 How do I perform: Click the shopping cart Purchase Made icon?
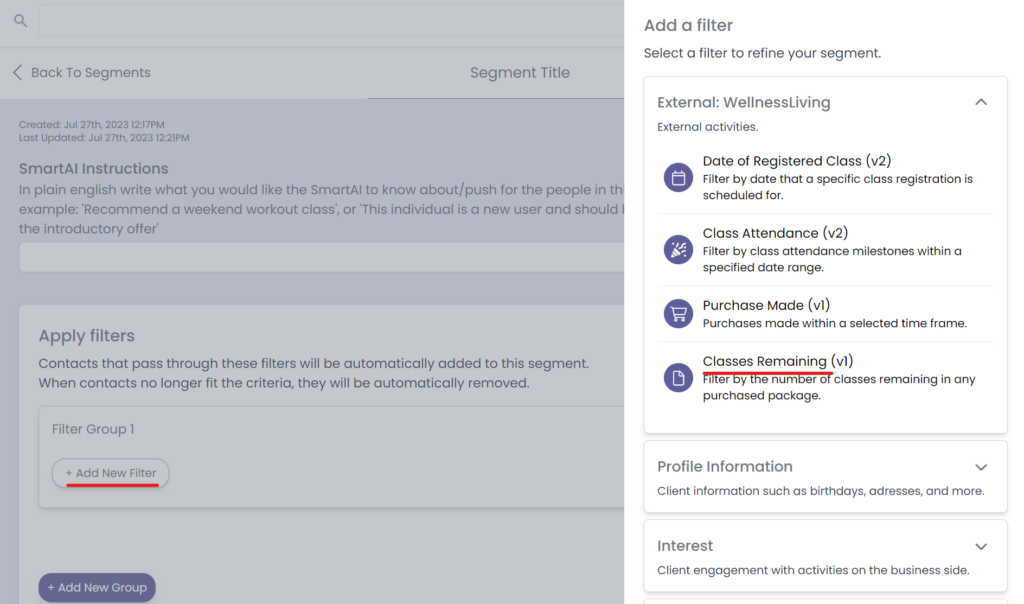678,314
